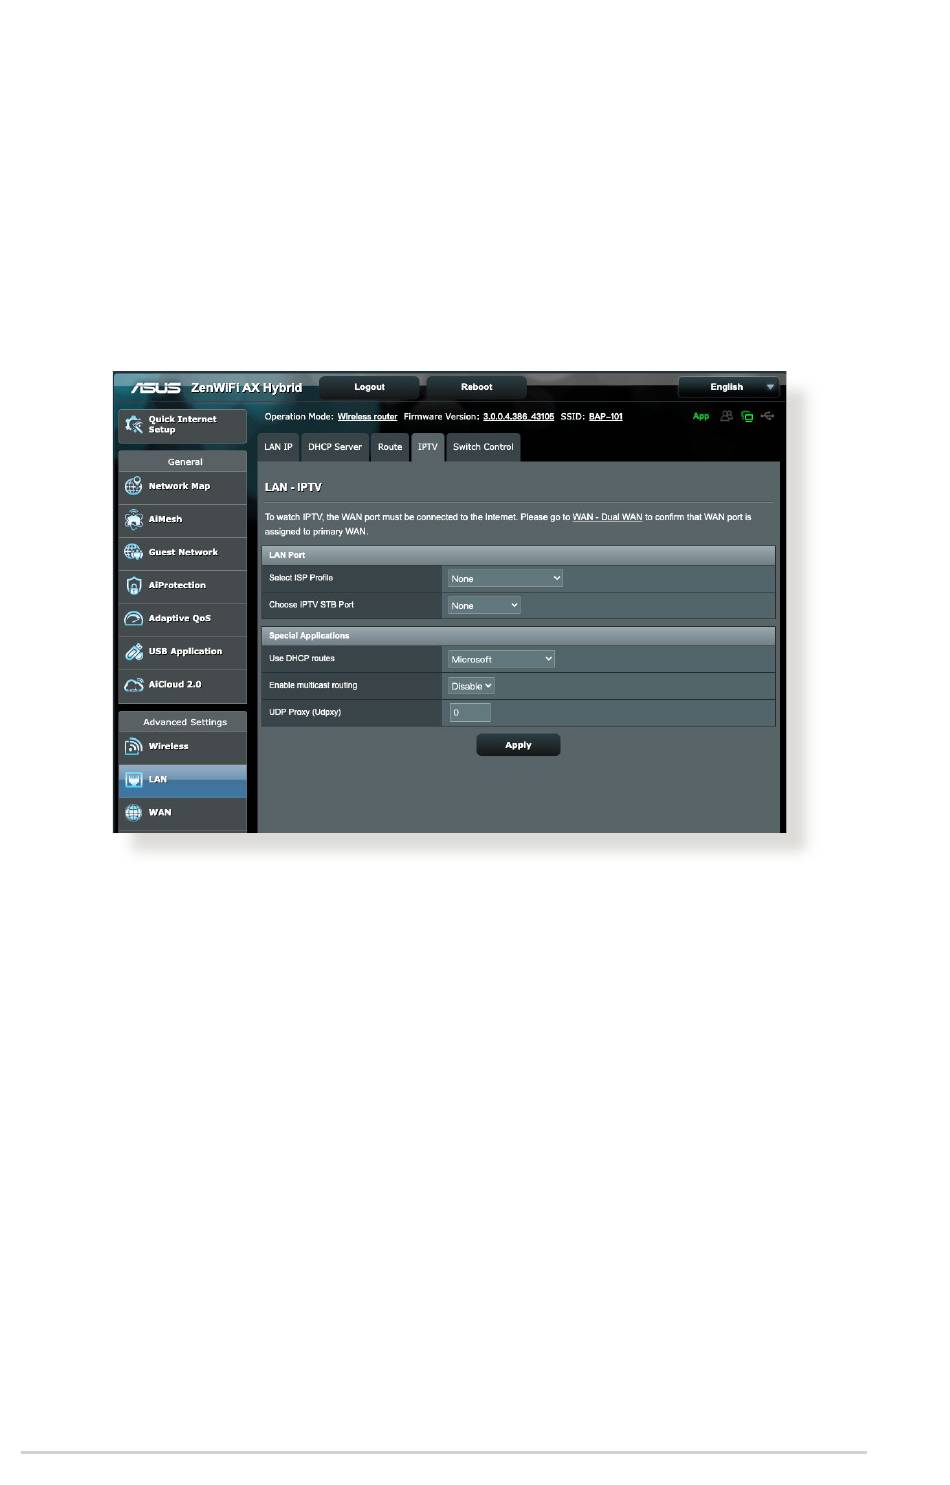Click the Guest Network menu label
Image resolution: width=950 pixels, height=1485 pixels.
point(183,552)
